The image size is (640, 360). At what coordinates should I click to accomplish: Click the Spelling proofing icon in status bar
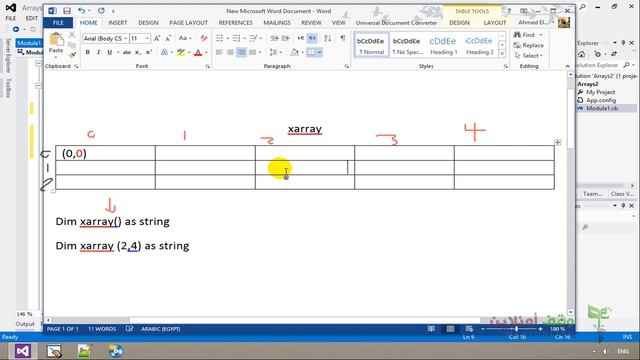pyautogui.click(x=129, y=329)
